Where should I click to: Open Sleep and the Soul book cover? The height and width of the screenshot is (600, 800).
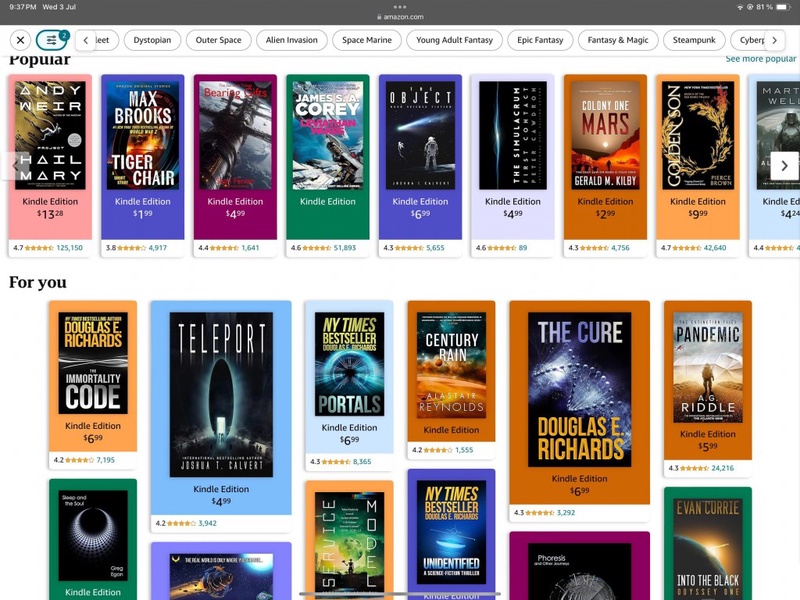coord(93,536)
